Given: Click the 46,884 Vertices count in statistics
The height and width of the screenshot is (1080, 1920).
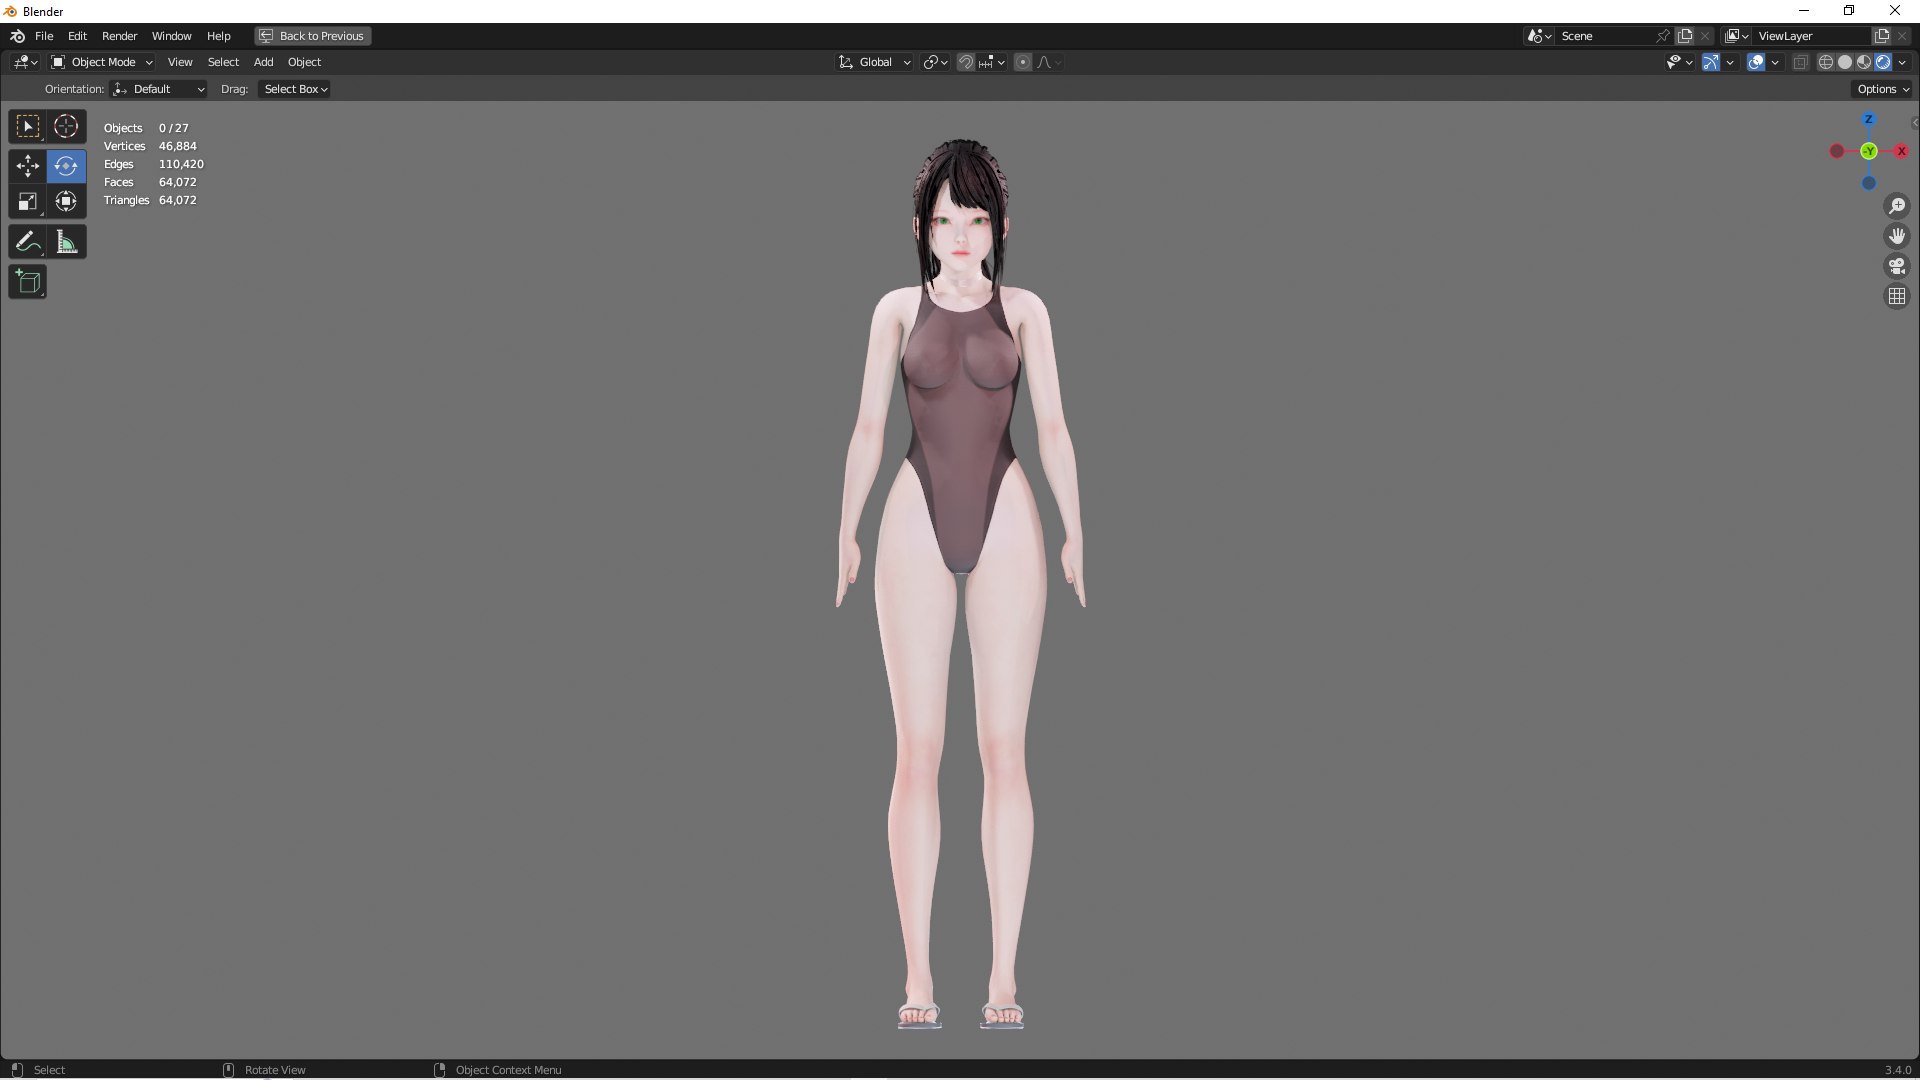Looking at the screenshot, I should point(177,146).
